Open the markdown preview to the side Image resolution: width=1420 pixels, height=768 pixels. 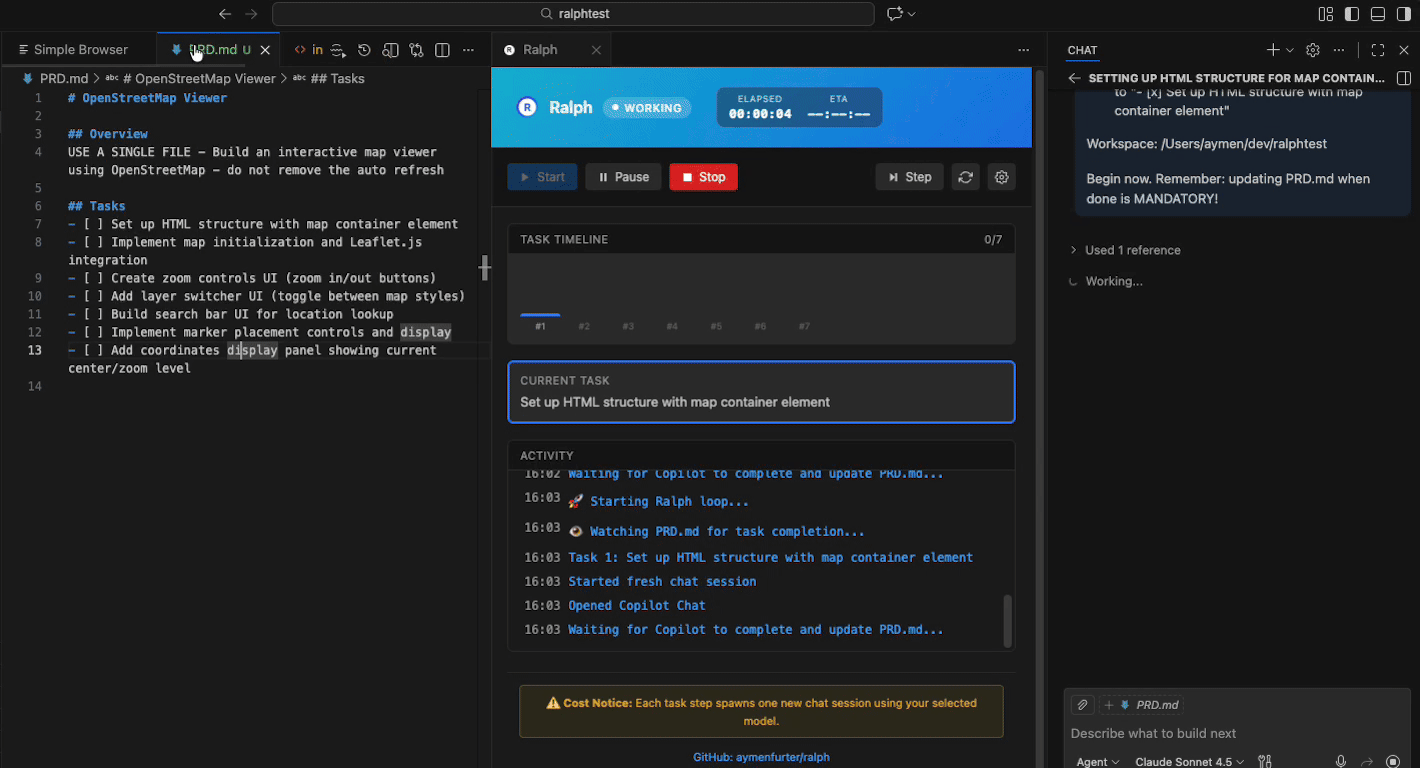[391, 50]
